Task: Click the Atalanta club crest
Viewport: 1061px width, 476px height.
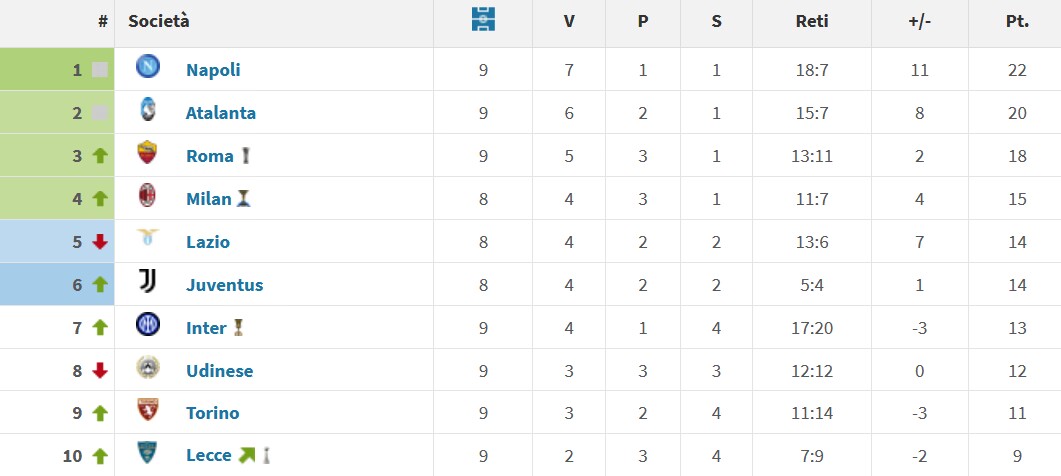Action: pyautogui.click(x=148, y=109)
